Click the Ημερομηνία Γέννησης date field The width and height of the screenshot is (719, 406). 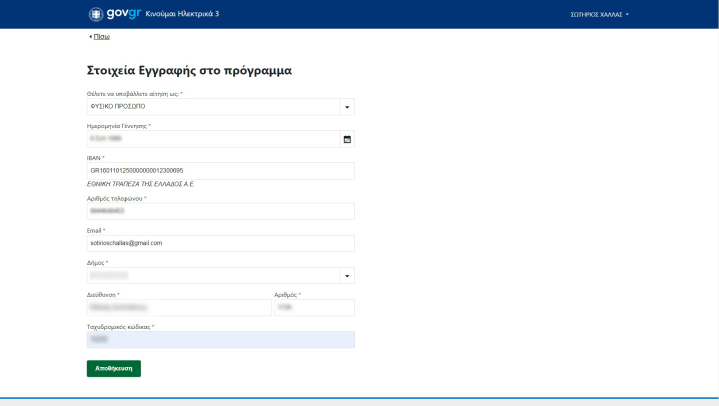tap(210, 139)
